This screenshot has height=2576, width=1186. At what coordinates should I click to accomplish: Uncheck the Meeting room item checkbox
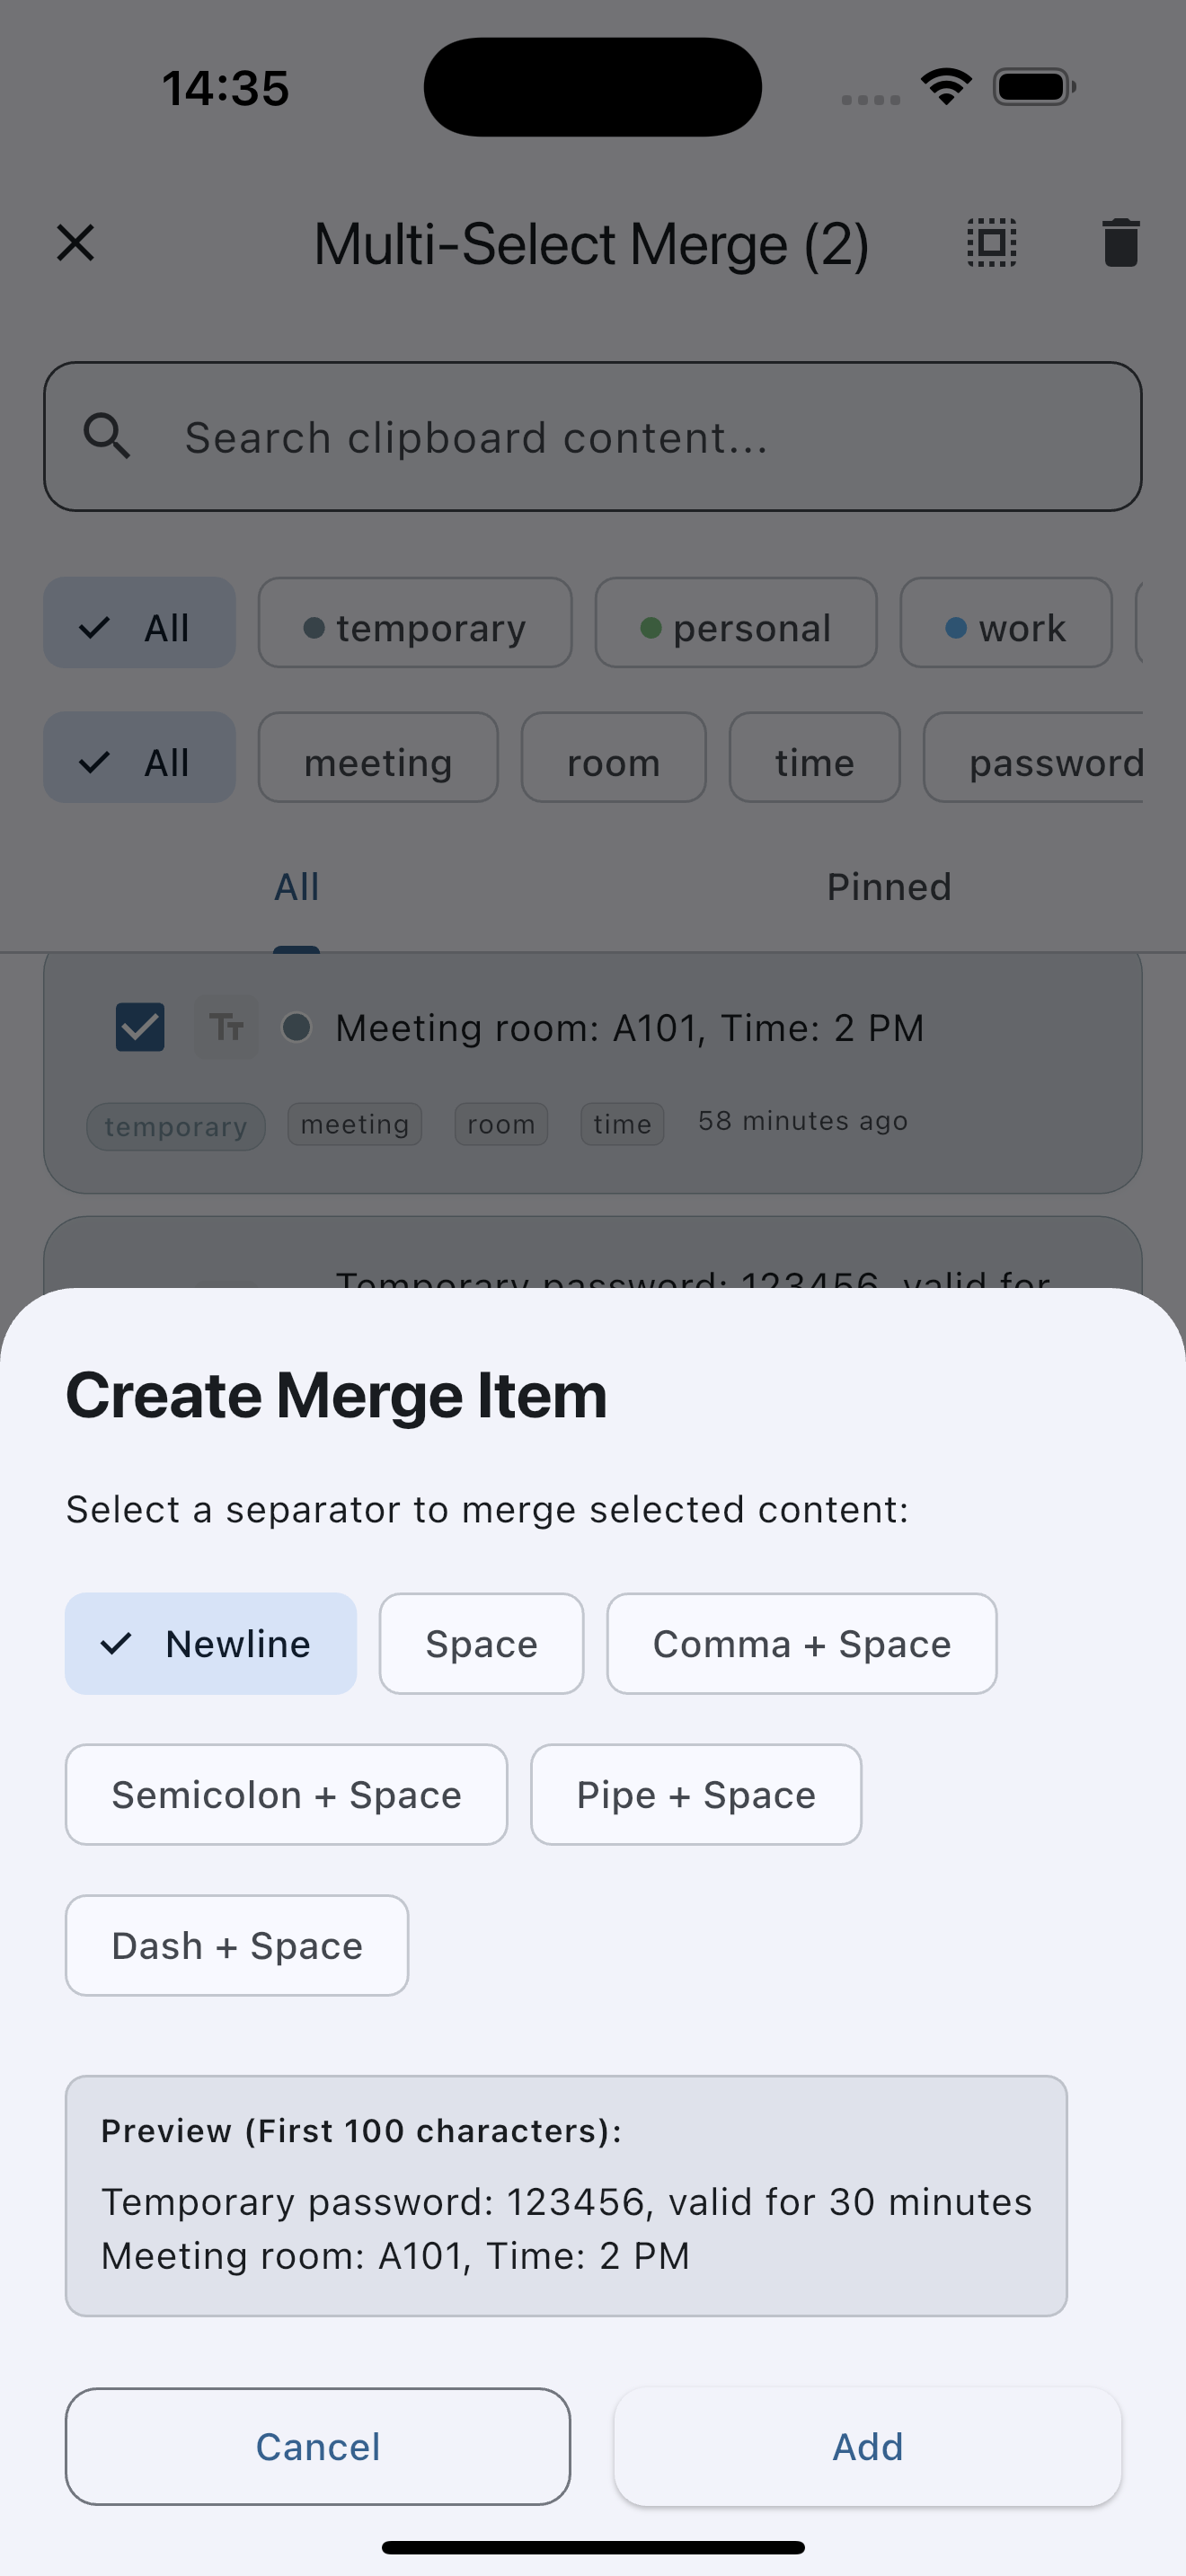[140, 1027]
